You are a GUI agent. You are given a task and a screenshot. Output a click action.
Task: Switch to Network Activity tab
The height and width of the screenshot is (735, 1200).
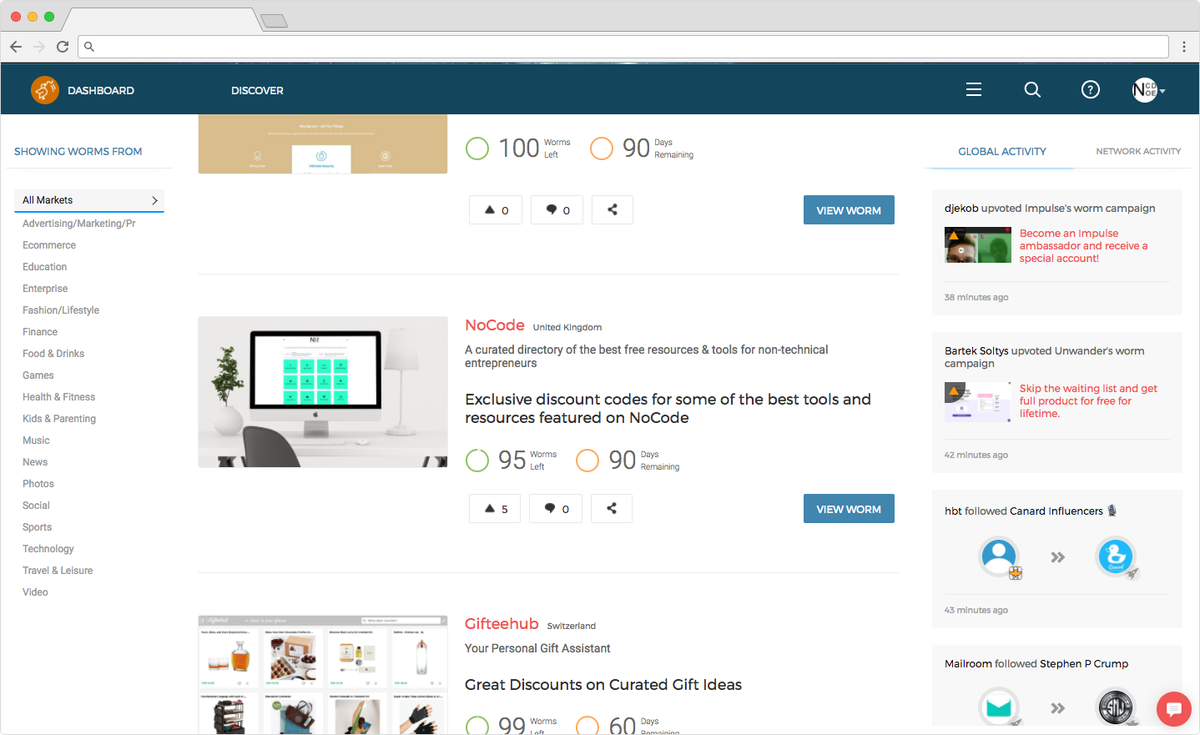coord(1138,152)
